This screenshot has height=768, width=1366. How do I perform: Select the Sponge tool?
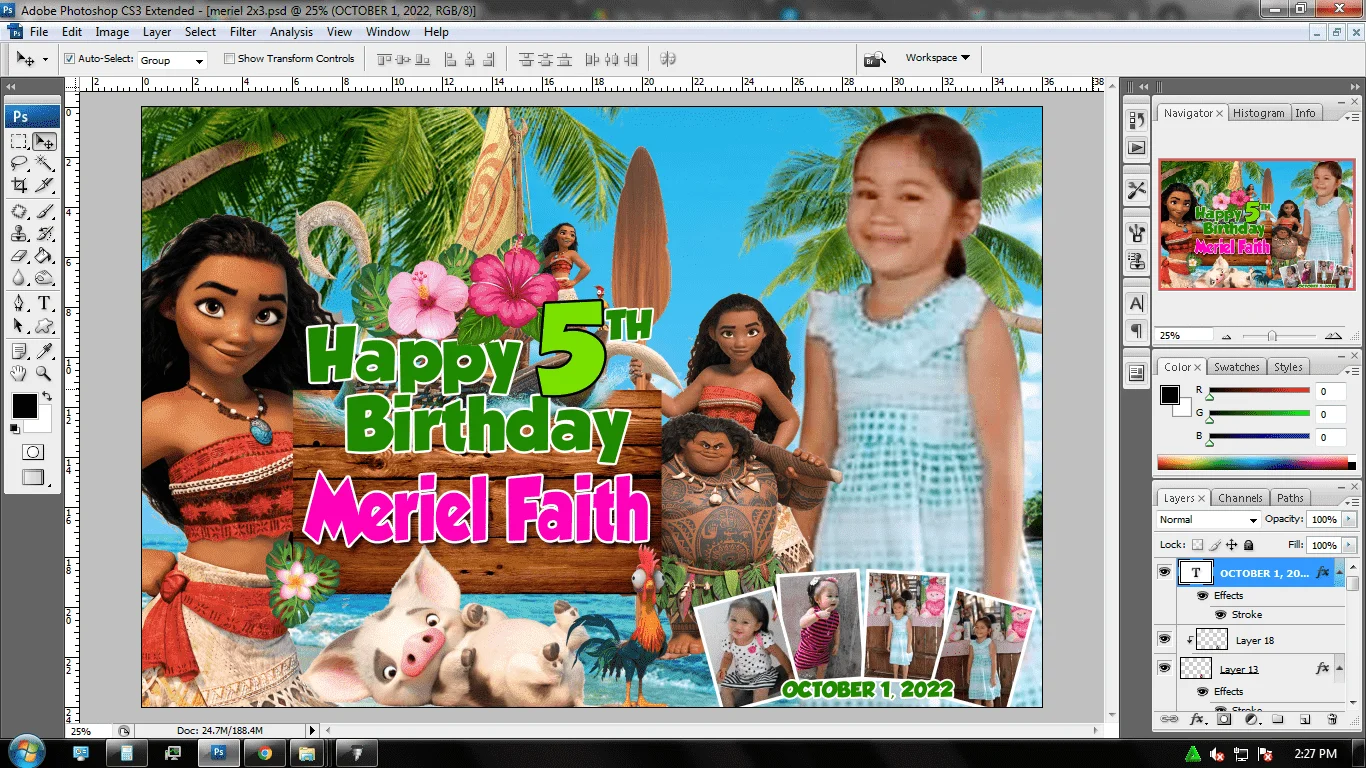tap(44, 277)
